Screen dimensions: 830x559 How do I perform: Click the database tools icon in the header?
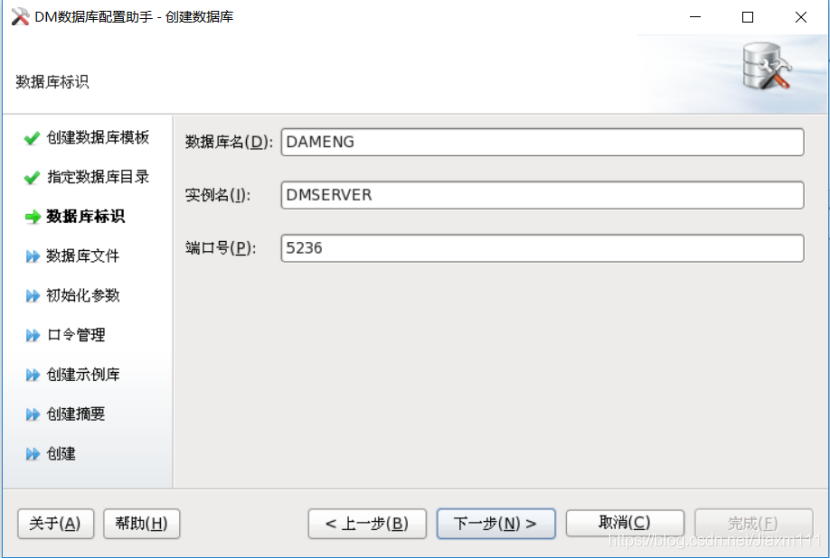pos(766,67)
